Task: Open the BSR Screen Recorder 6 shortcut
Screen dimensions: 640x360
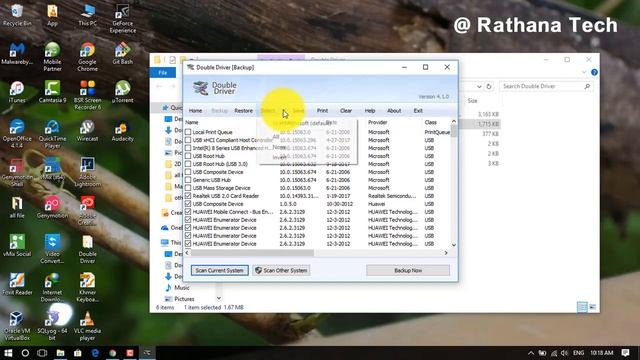Action: click(x=87, y=95)
